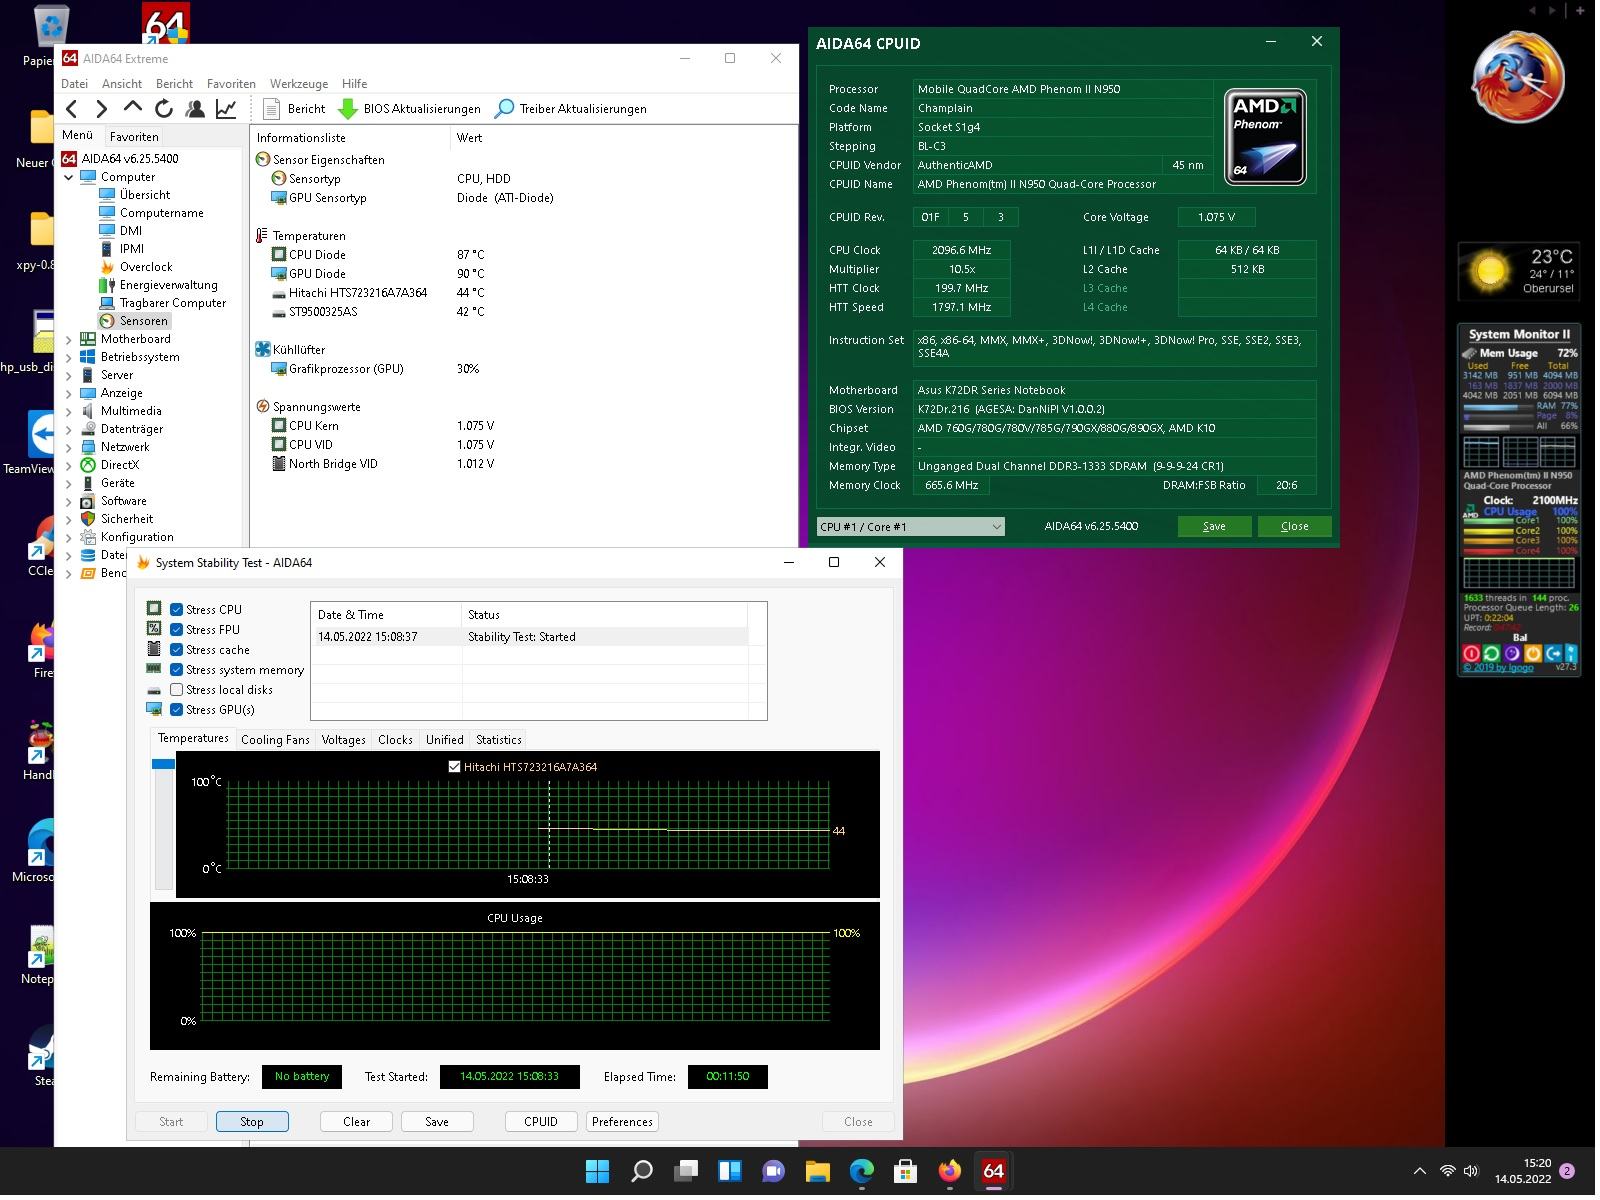Switch to the Favoriten side tab
The width and height of the screenshot is (1600, 1200).
pyautogui.click(x=134, y=137)
